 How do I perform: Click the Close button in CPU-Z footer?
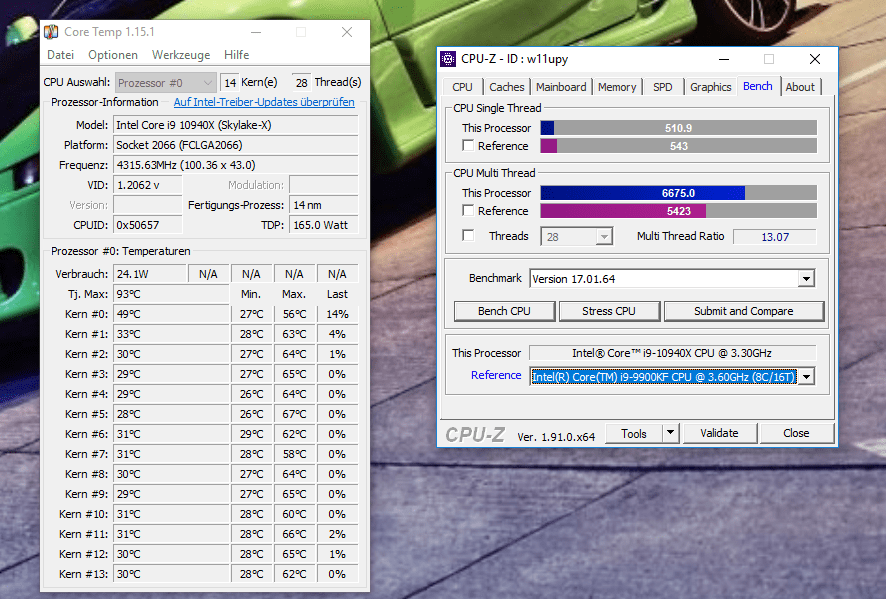[796, 433]
